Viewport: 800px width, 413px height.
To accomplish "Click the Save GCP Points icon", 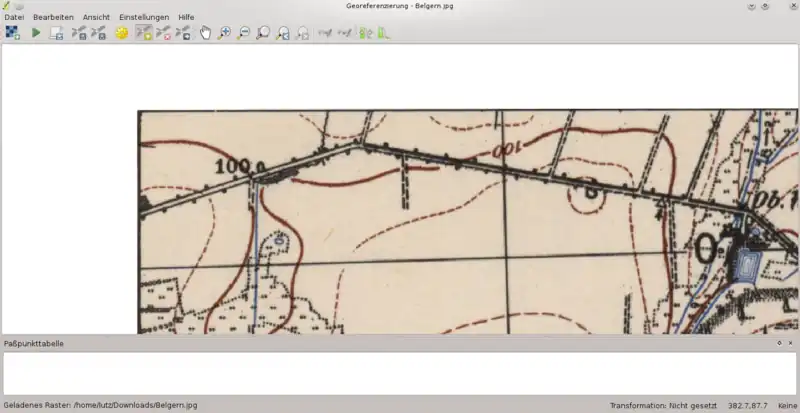I will 98,33.
